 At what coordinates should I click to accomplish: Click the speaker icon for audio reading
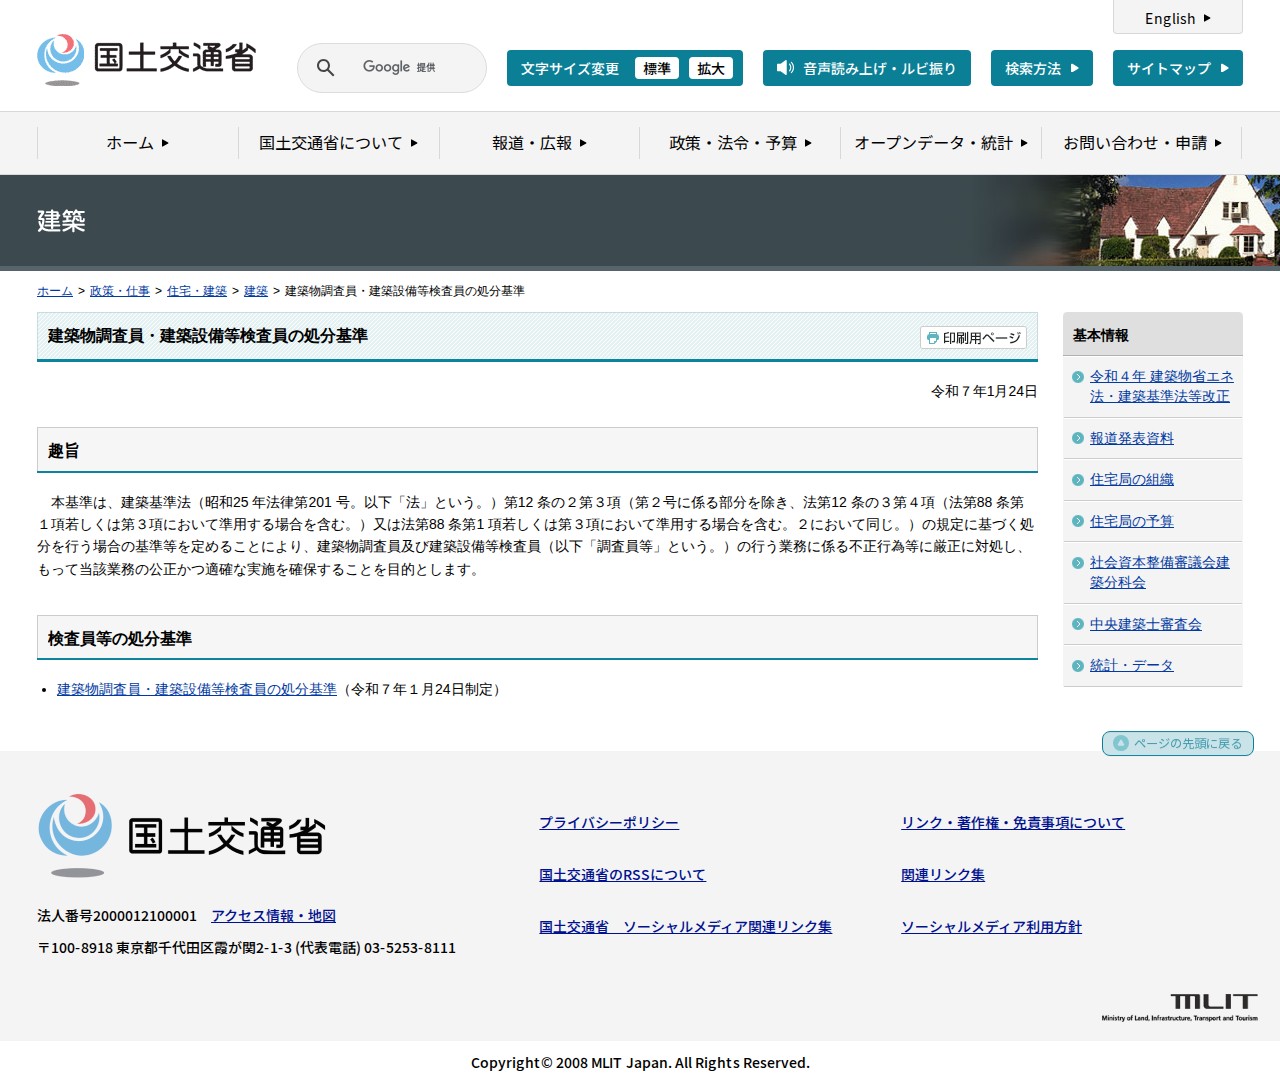785,68
